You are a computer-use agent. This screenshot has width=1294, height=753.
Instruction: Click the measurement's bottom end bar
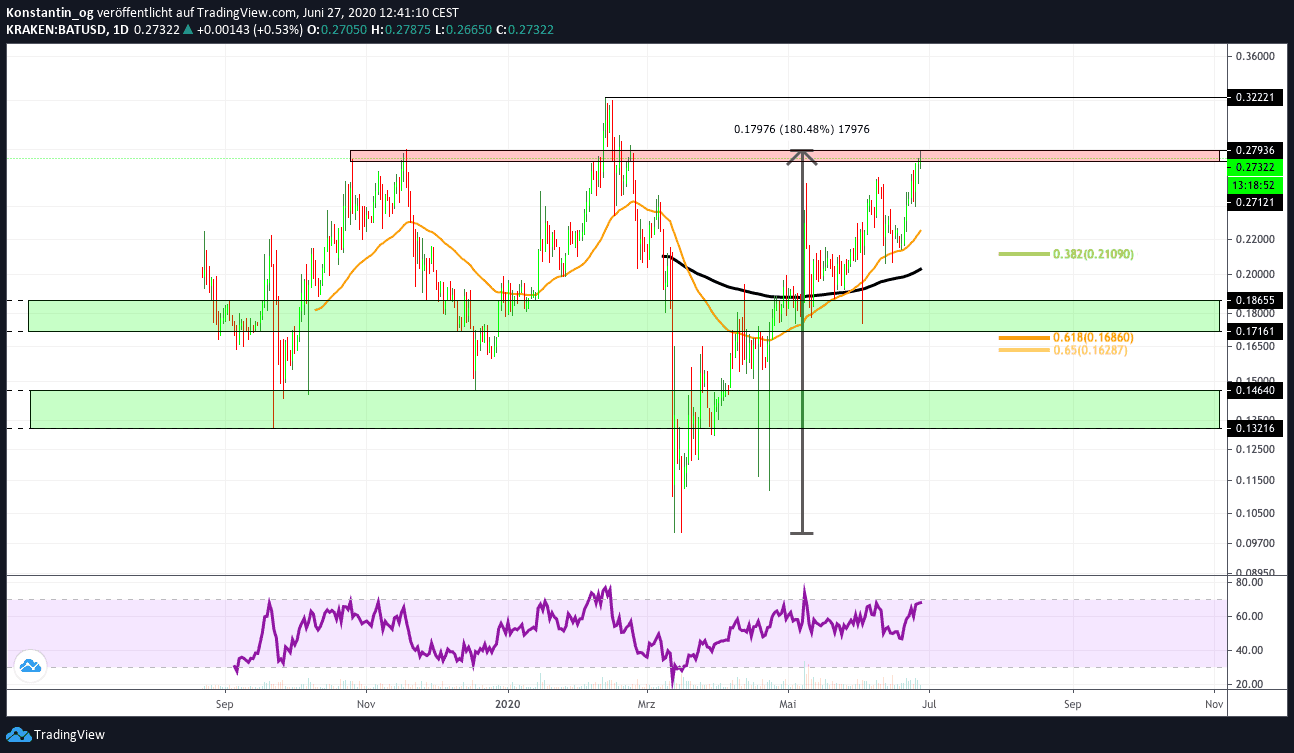802,533
